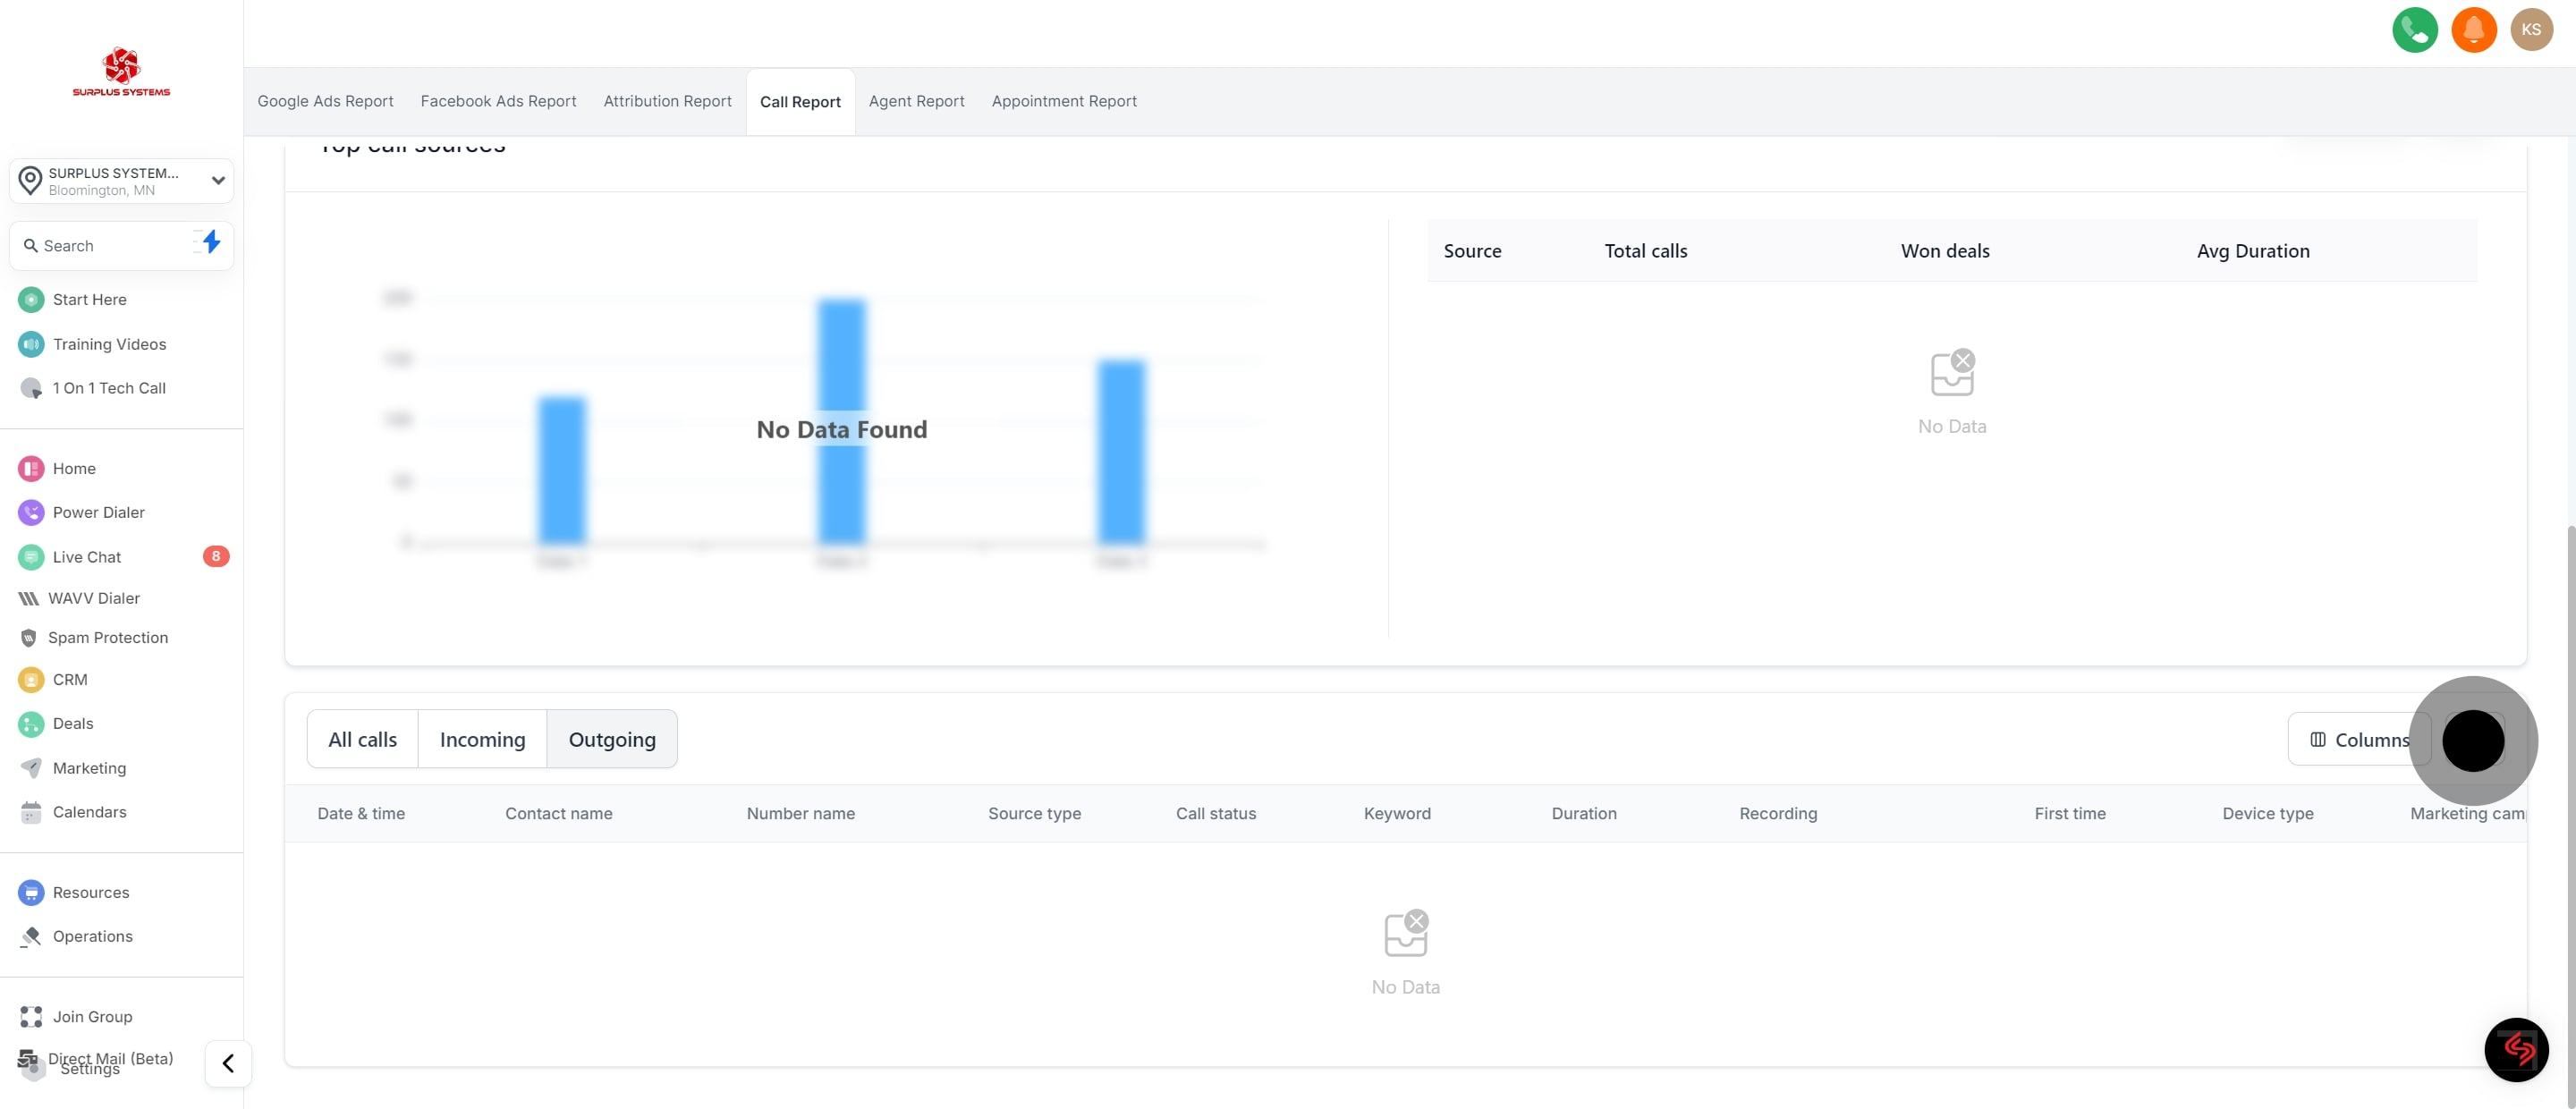Screen dimensions: 2576x1109
Task: Switch to the Agent Report tab
Action: tap(916, 101)
